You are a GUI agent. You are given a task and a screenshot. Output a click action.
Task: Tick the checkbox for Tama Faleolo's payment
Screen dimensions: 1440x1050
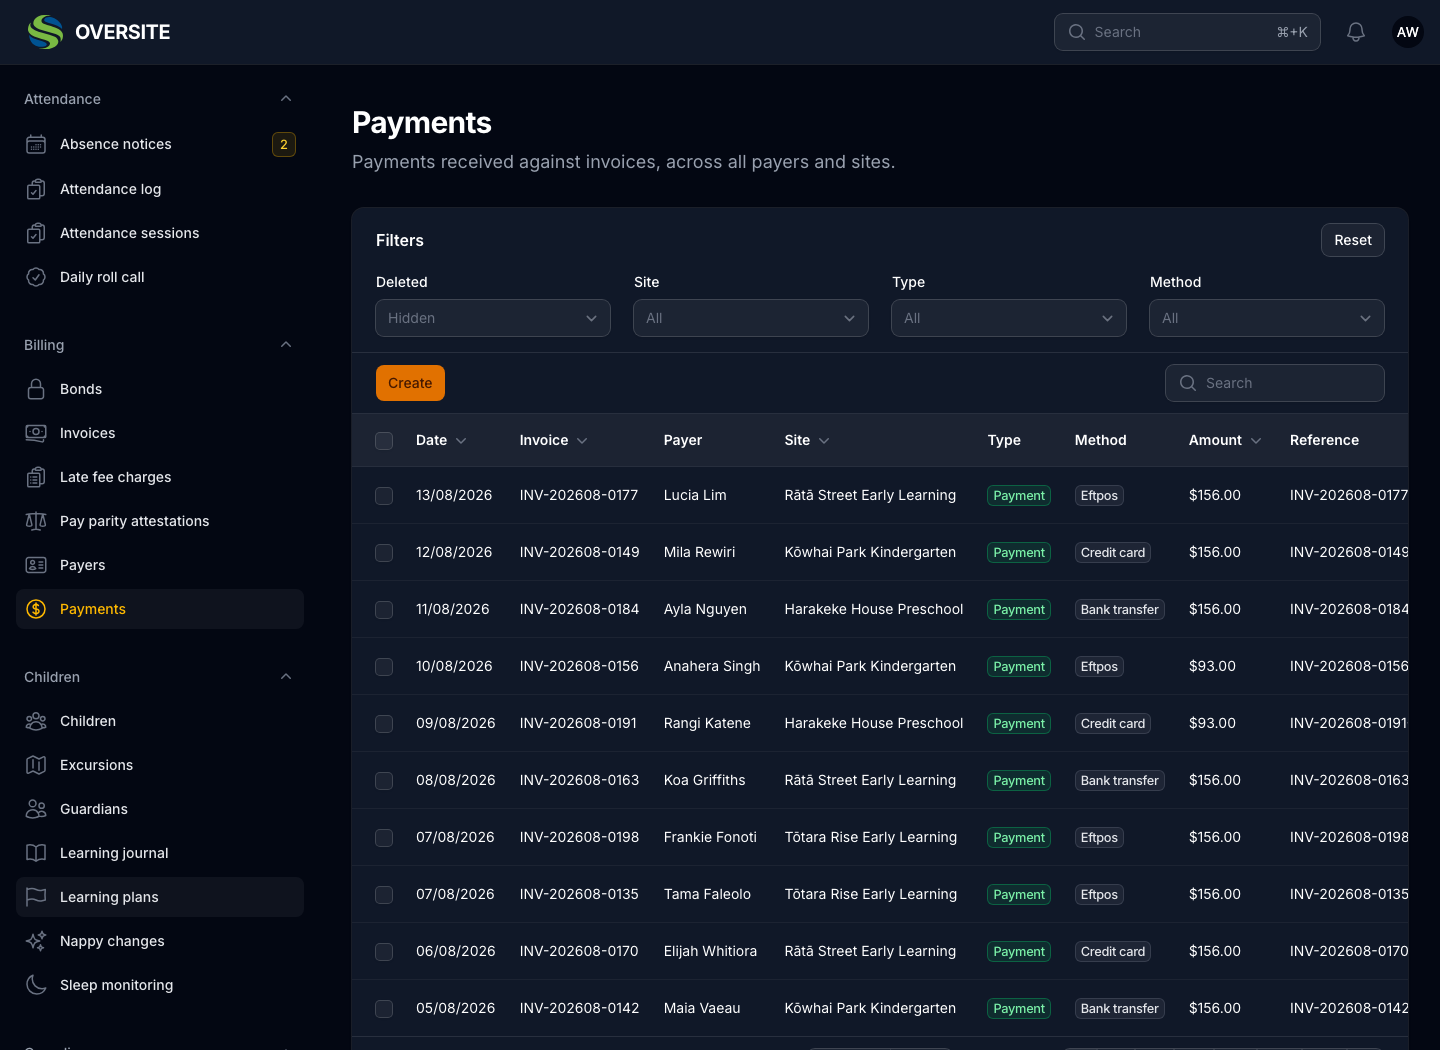384,895
